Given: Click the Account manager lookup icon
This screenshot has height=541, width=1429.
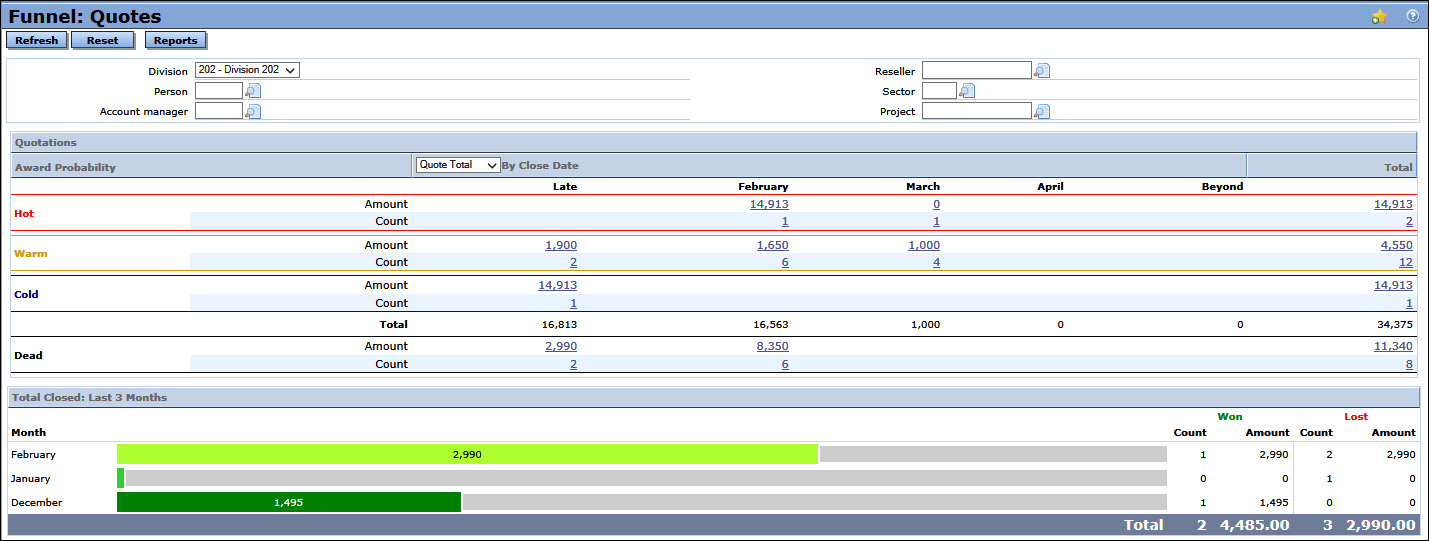Looking at the screenshot, I should click(253, 112).
